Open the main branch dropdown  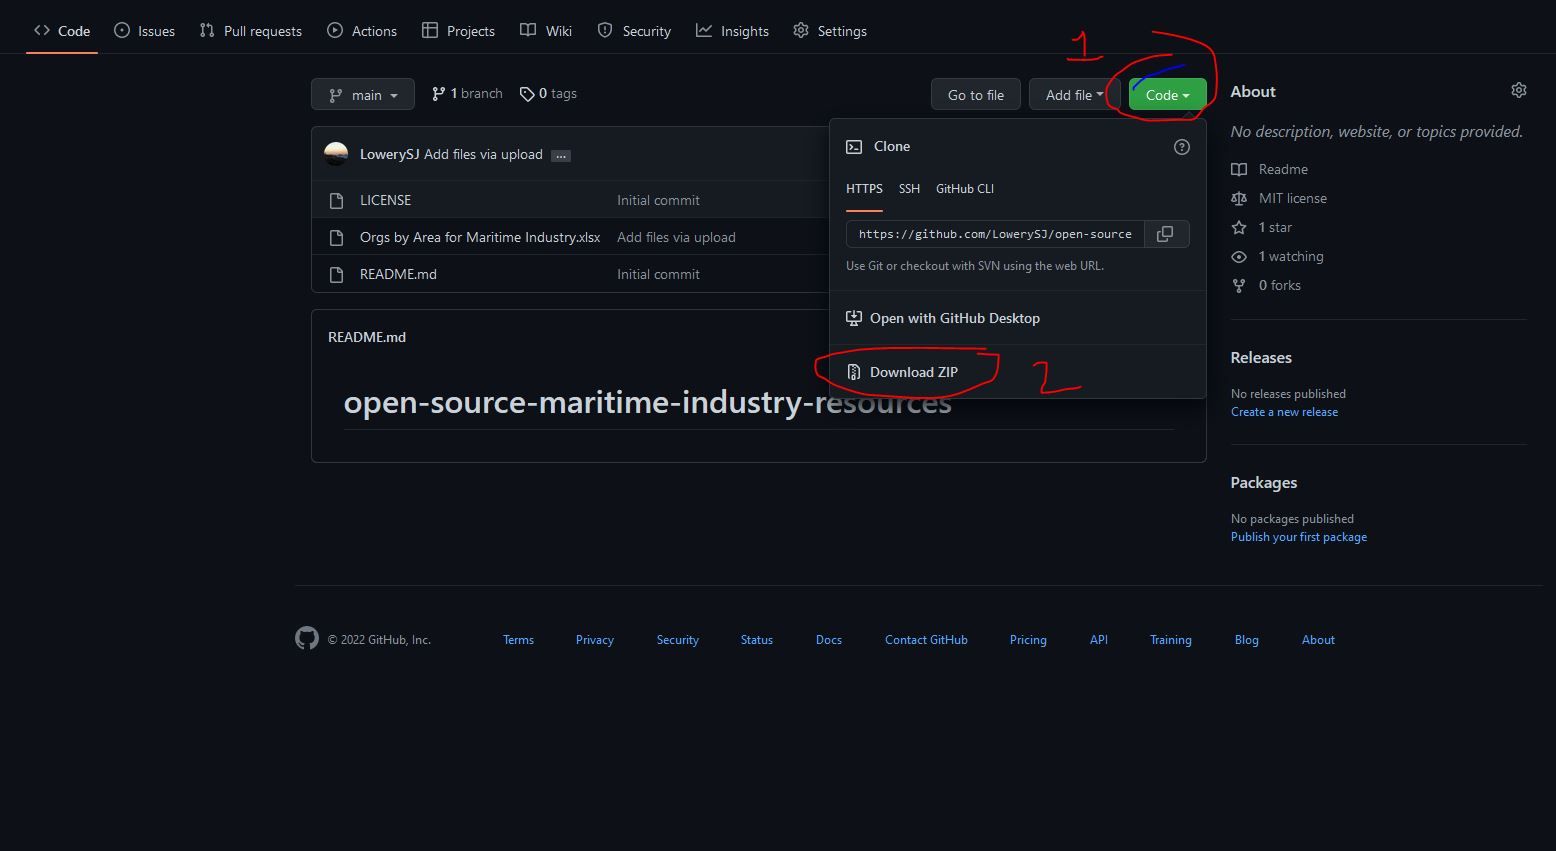click(363, 95)
